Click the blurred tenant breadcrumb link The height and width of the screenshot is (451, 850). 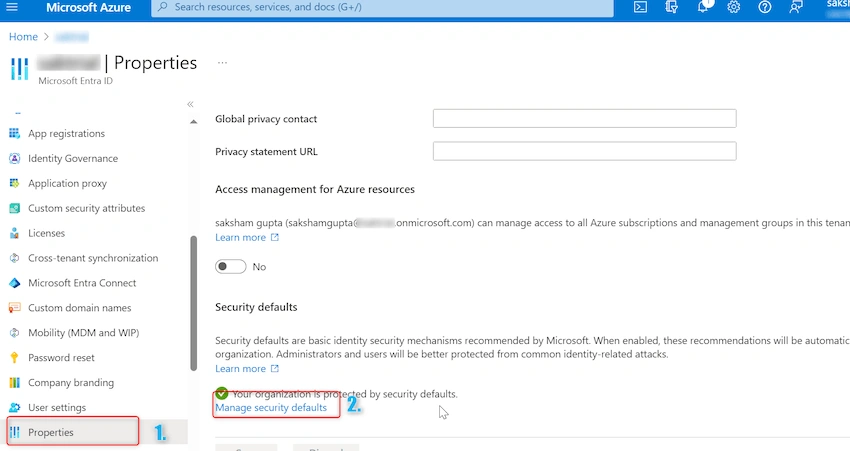tap(72, 37)
